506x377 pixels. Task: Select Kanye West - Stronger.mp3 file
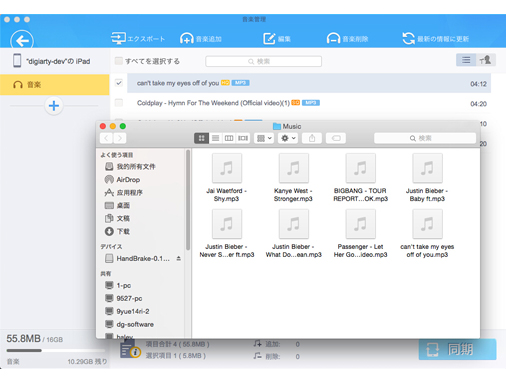(x=293, y=178)
